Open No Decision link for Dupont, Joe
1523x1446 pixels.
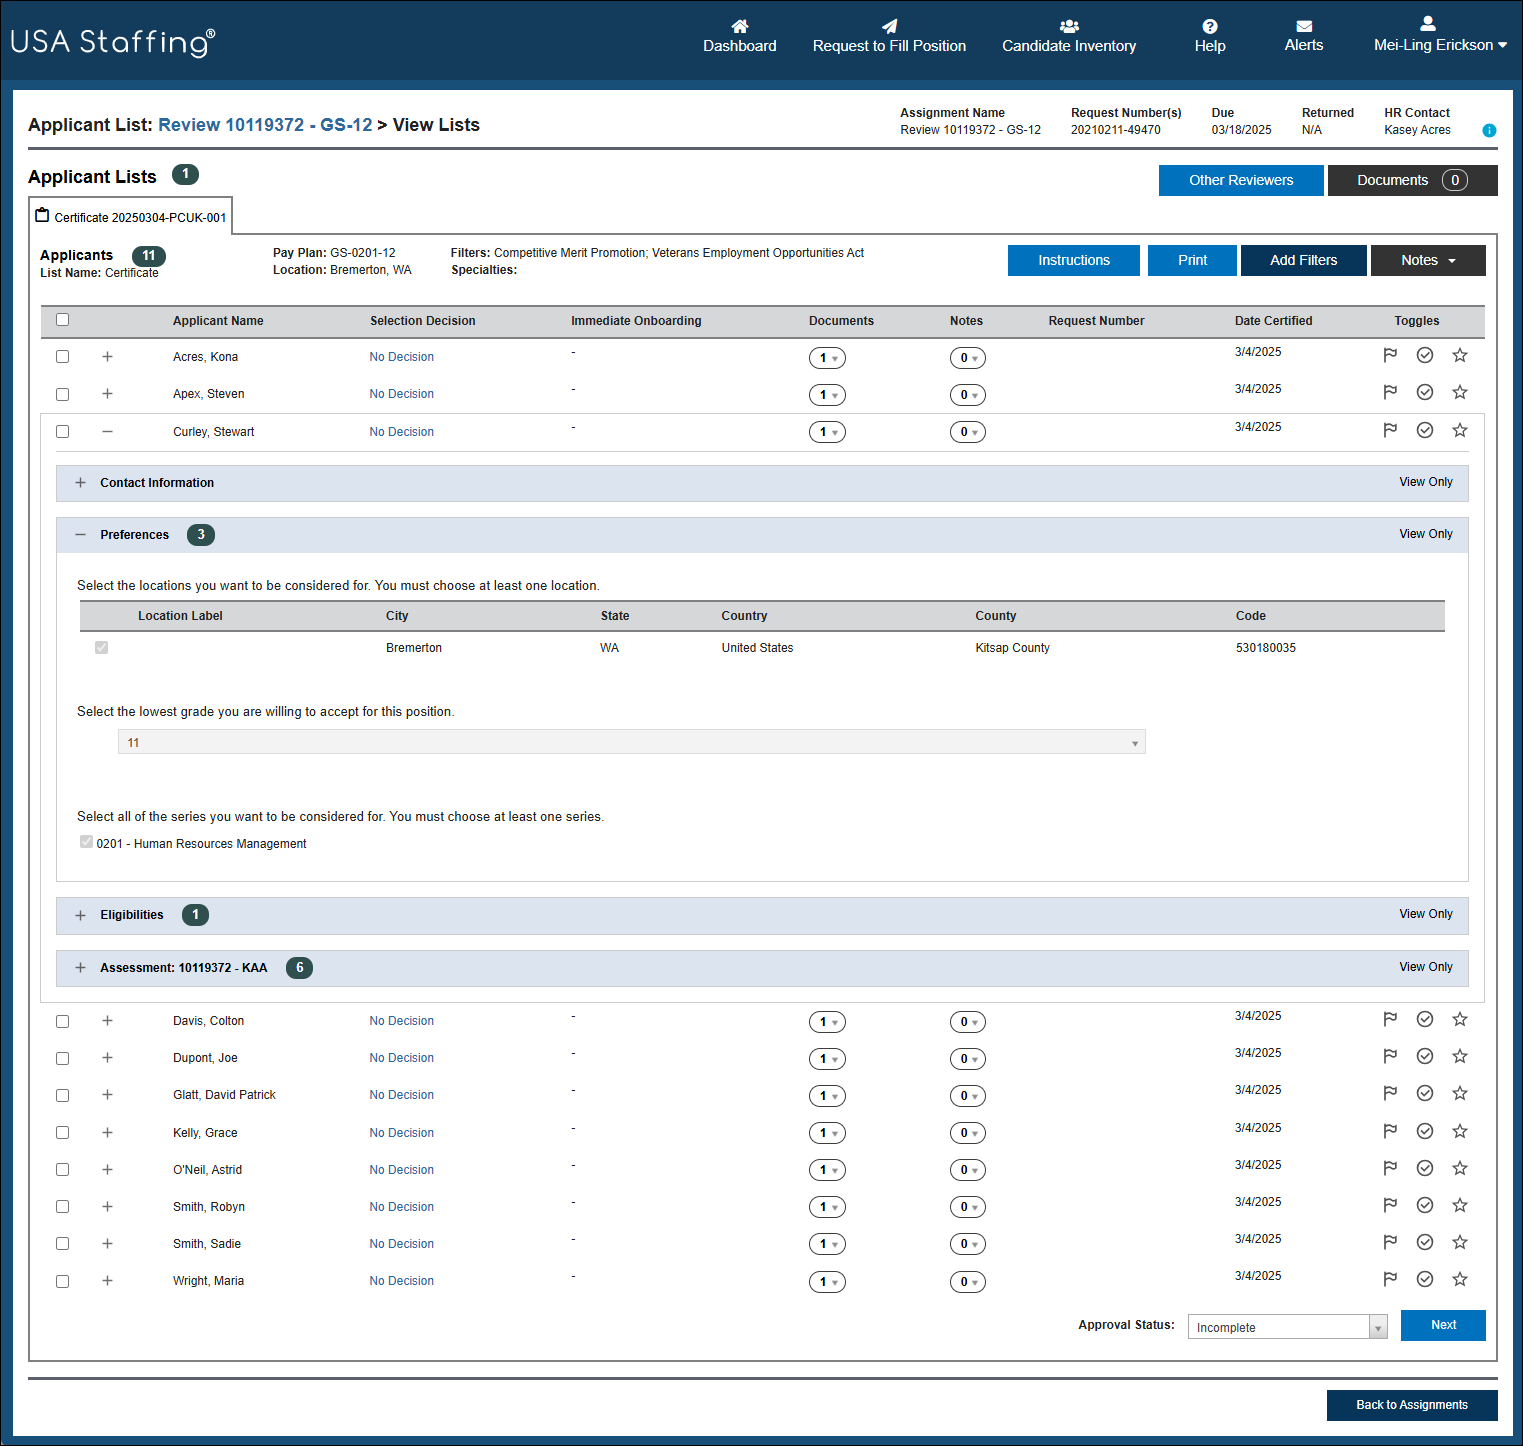coord(402,1058)
